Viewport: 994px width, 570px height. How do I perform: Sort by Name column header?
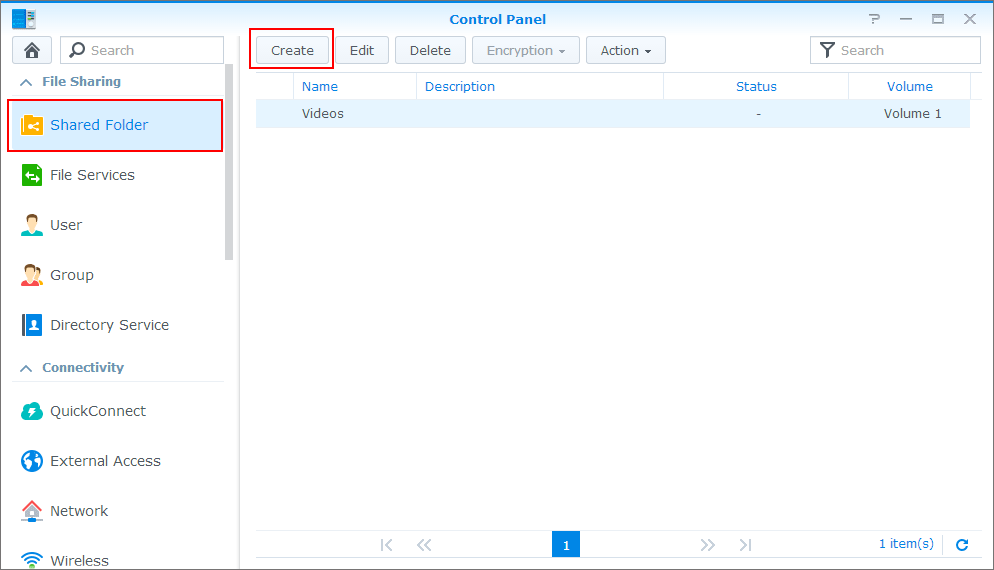355,86
